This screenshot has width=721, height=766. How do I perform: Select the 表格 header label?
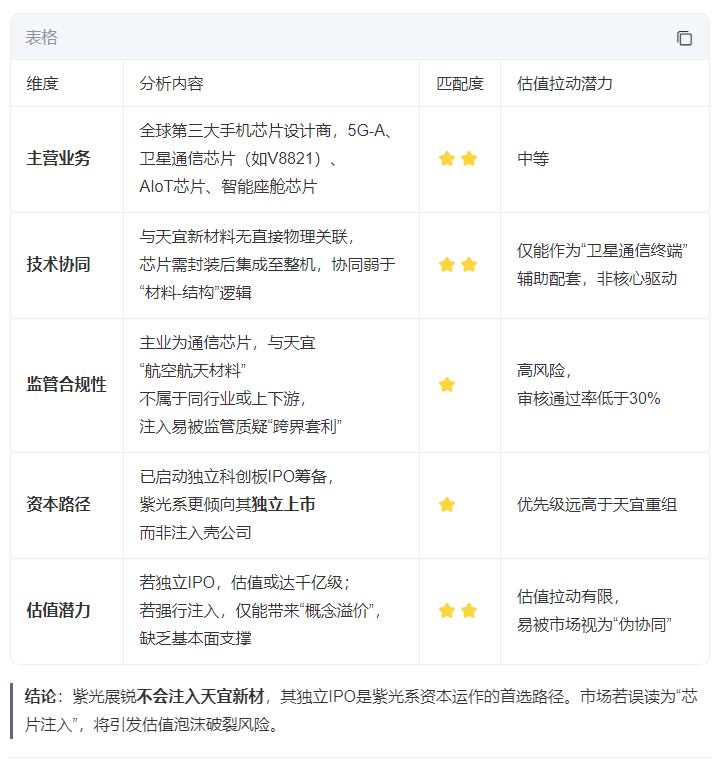(42, 38)
